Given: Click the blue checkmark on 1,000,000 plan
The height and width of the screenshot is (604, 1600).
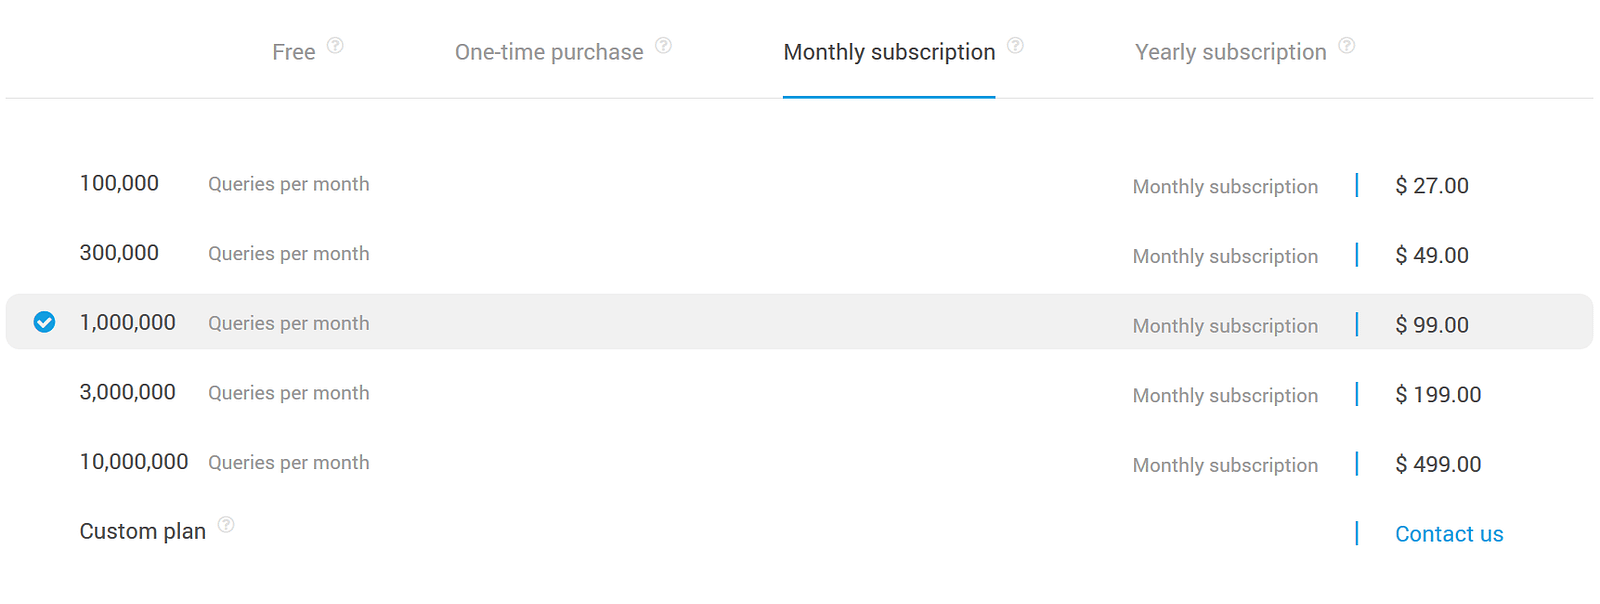Looking at the screenshot, I should coord(44,322).
